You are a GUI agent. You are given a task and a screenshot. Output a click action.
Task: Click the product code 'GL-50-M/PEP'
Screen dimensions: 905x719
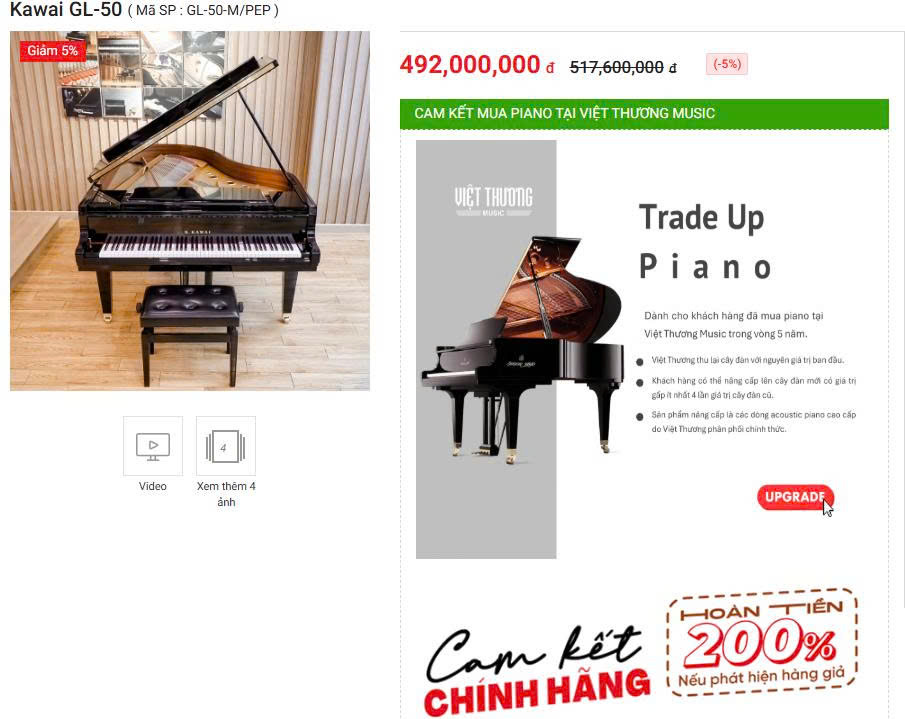[229, 10]
